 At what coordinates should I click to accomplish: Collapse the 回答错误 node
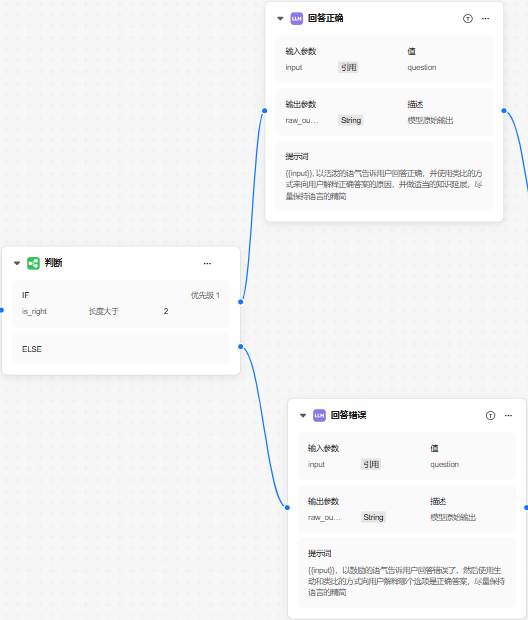[303, 416]
